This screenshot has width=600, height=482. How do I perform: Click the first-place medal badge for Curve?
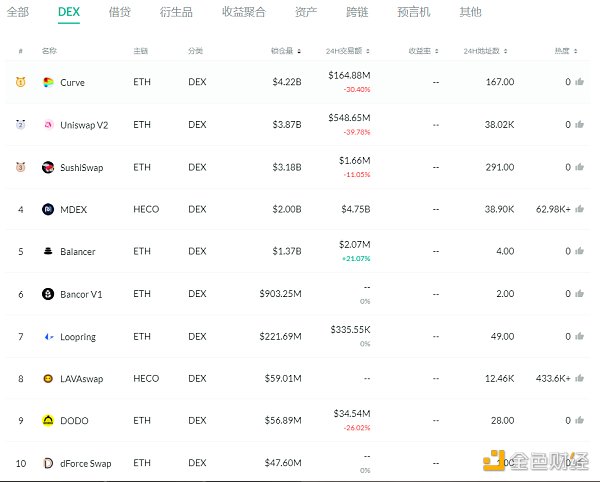point(20,83)
